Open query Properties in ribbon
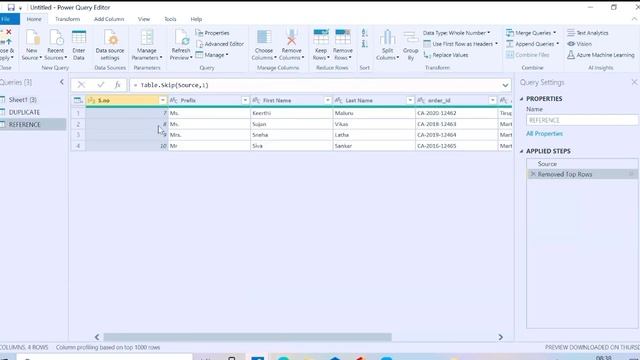 coord(212,33)
